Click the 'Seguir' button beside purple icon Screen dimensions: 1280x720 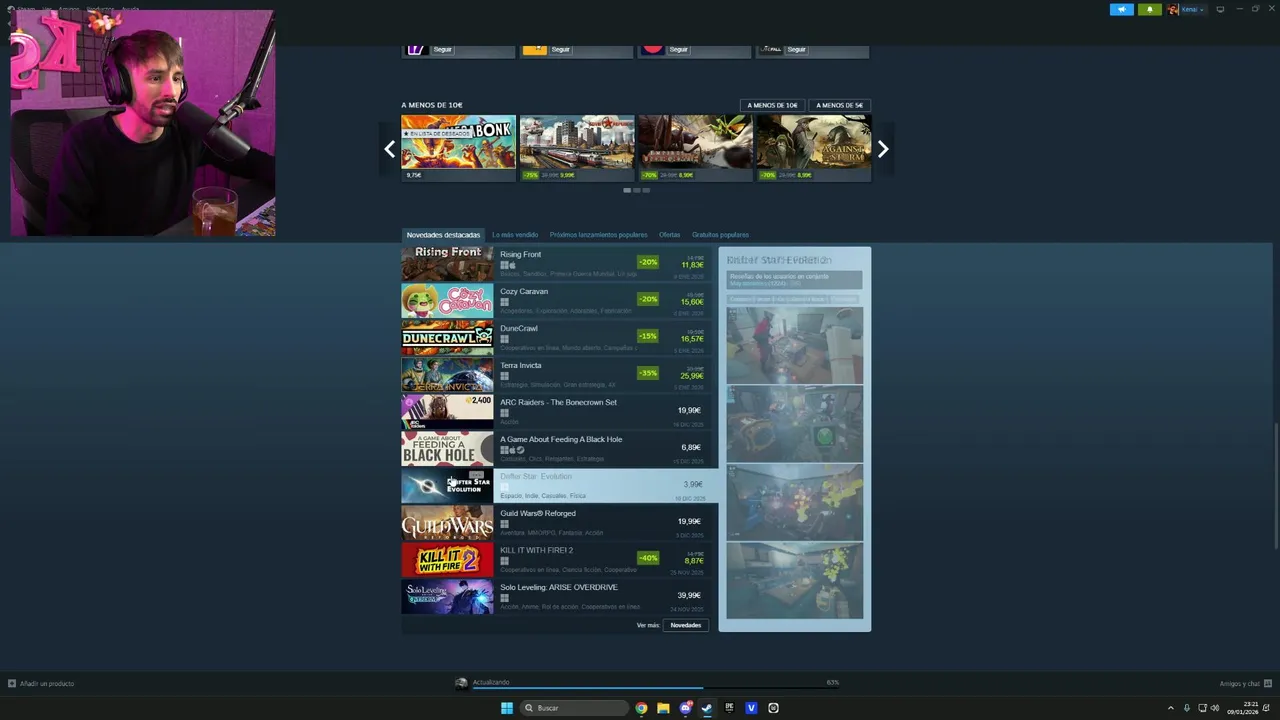[442, 49]
